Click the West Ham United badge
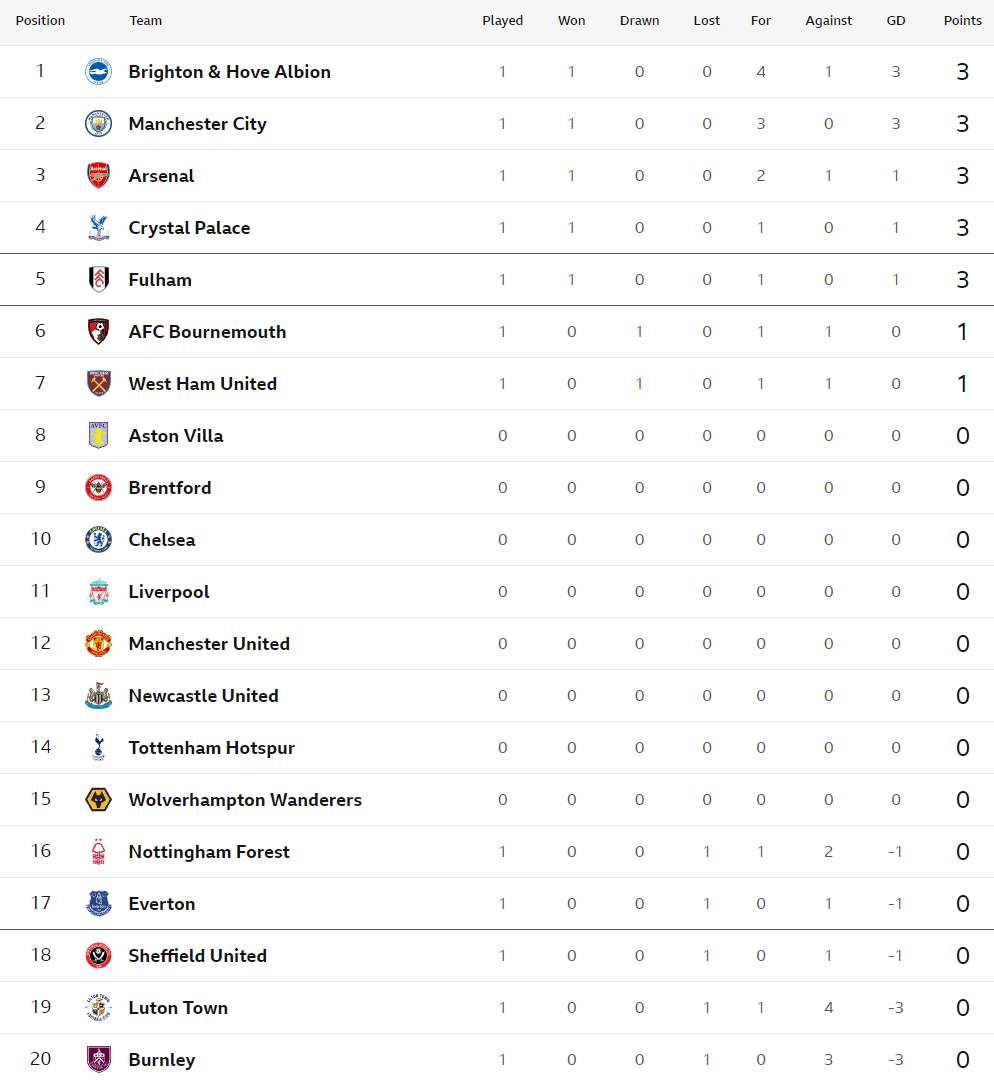This screenshot has width=994, height=1083. (x=99, y=383)
